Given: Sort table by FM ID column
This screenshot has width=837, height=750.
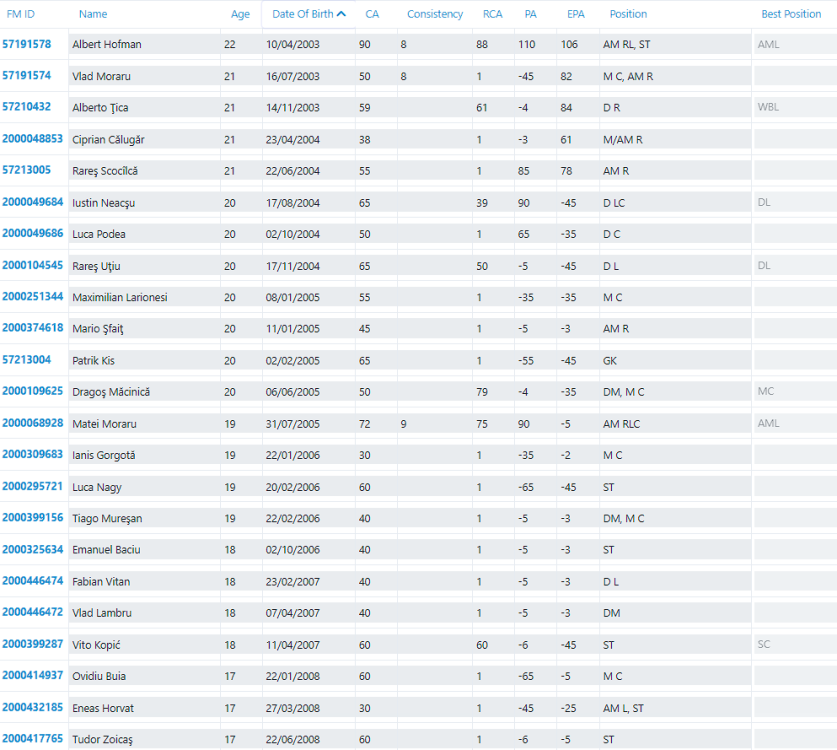Looking at the screenshot, I should (21, 14).
